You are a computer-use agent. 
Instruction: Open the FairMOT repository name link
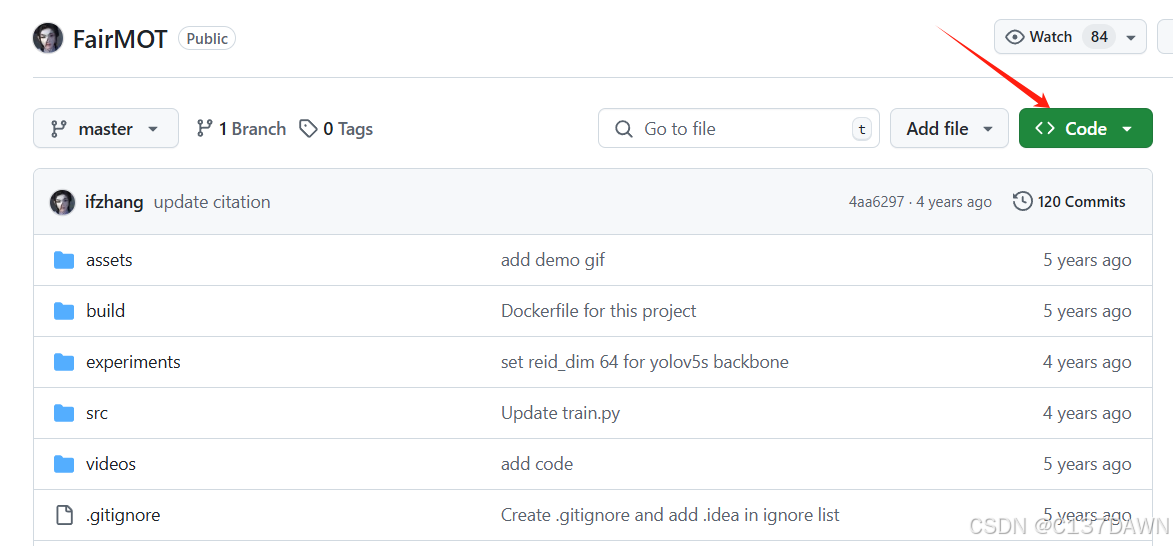point(120,39)
